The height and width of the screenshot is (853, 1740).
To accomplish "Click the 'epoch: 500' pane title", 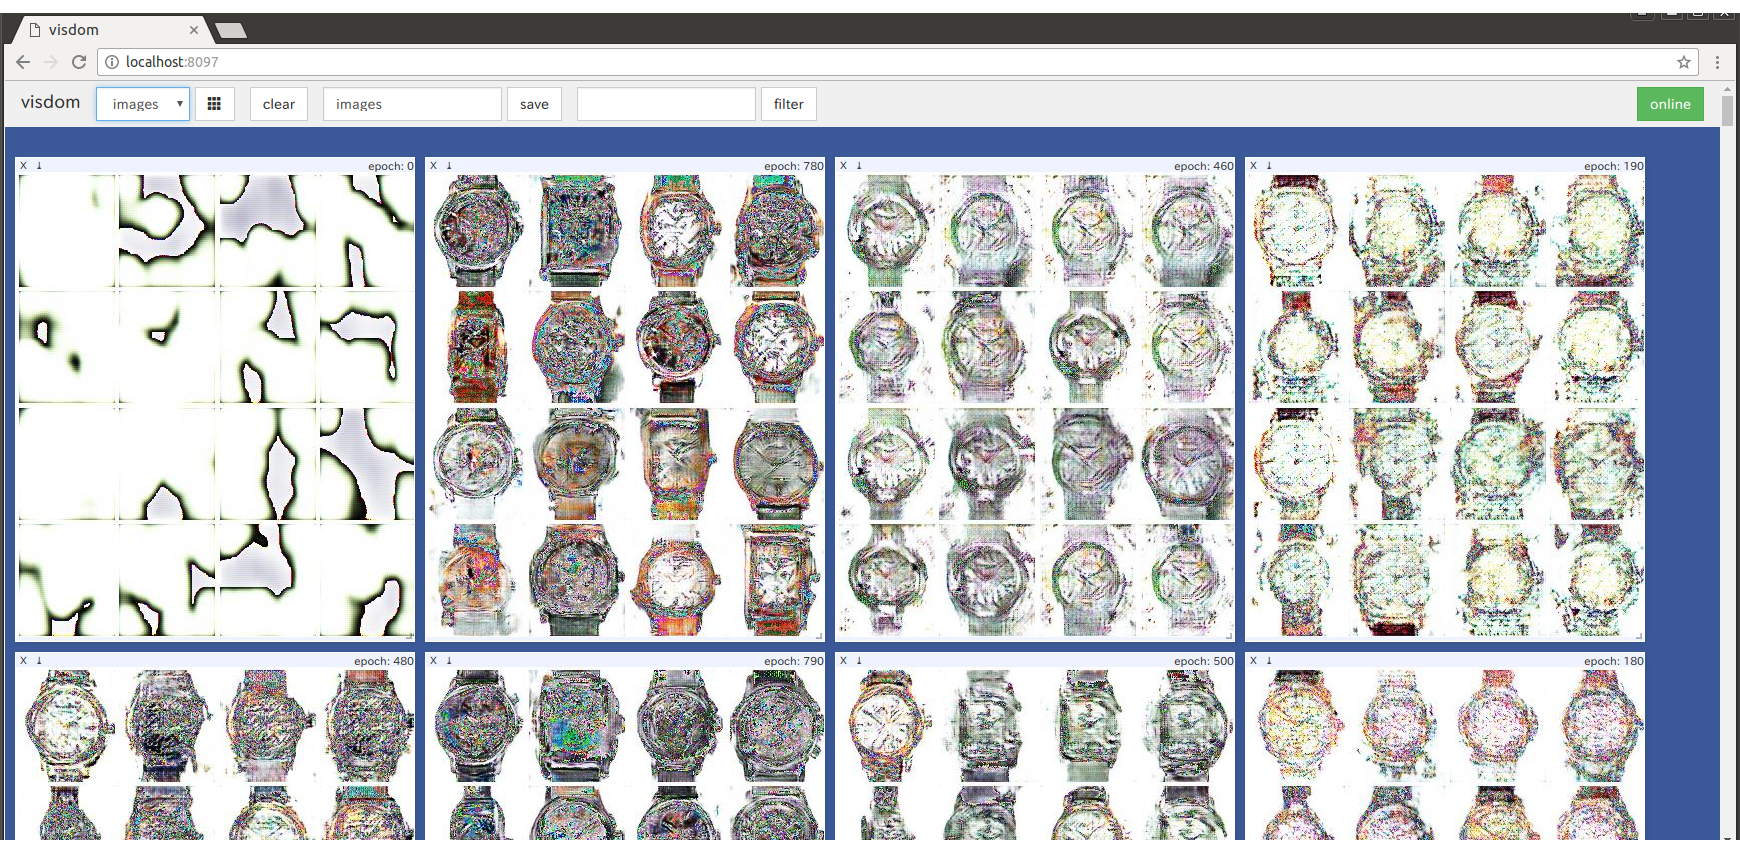I will point(1204,661).
